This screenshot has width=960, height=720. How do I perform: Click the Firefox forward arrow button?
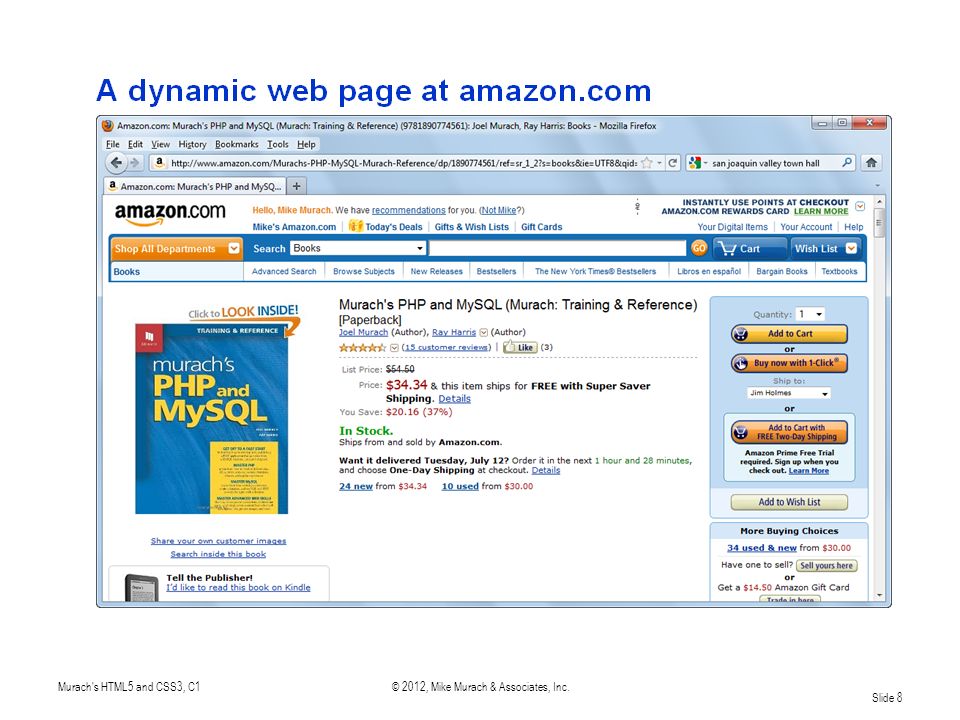pos(135,163)
